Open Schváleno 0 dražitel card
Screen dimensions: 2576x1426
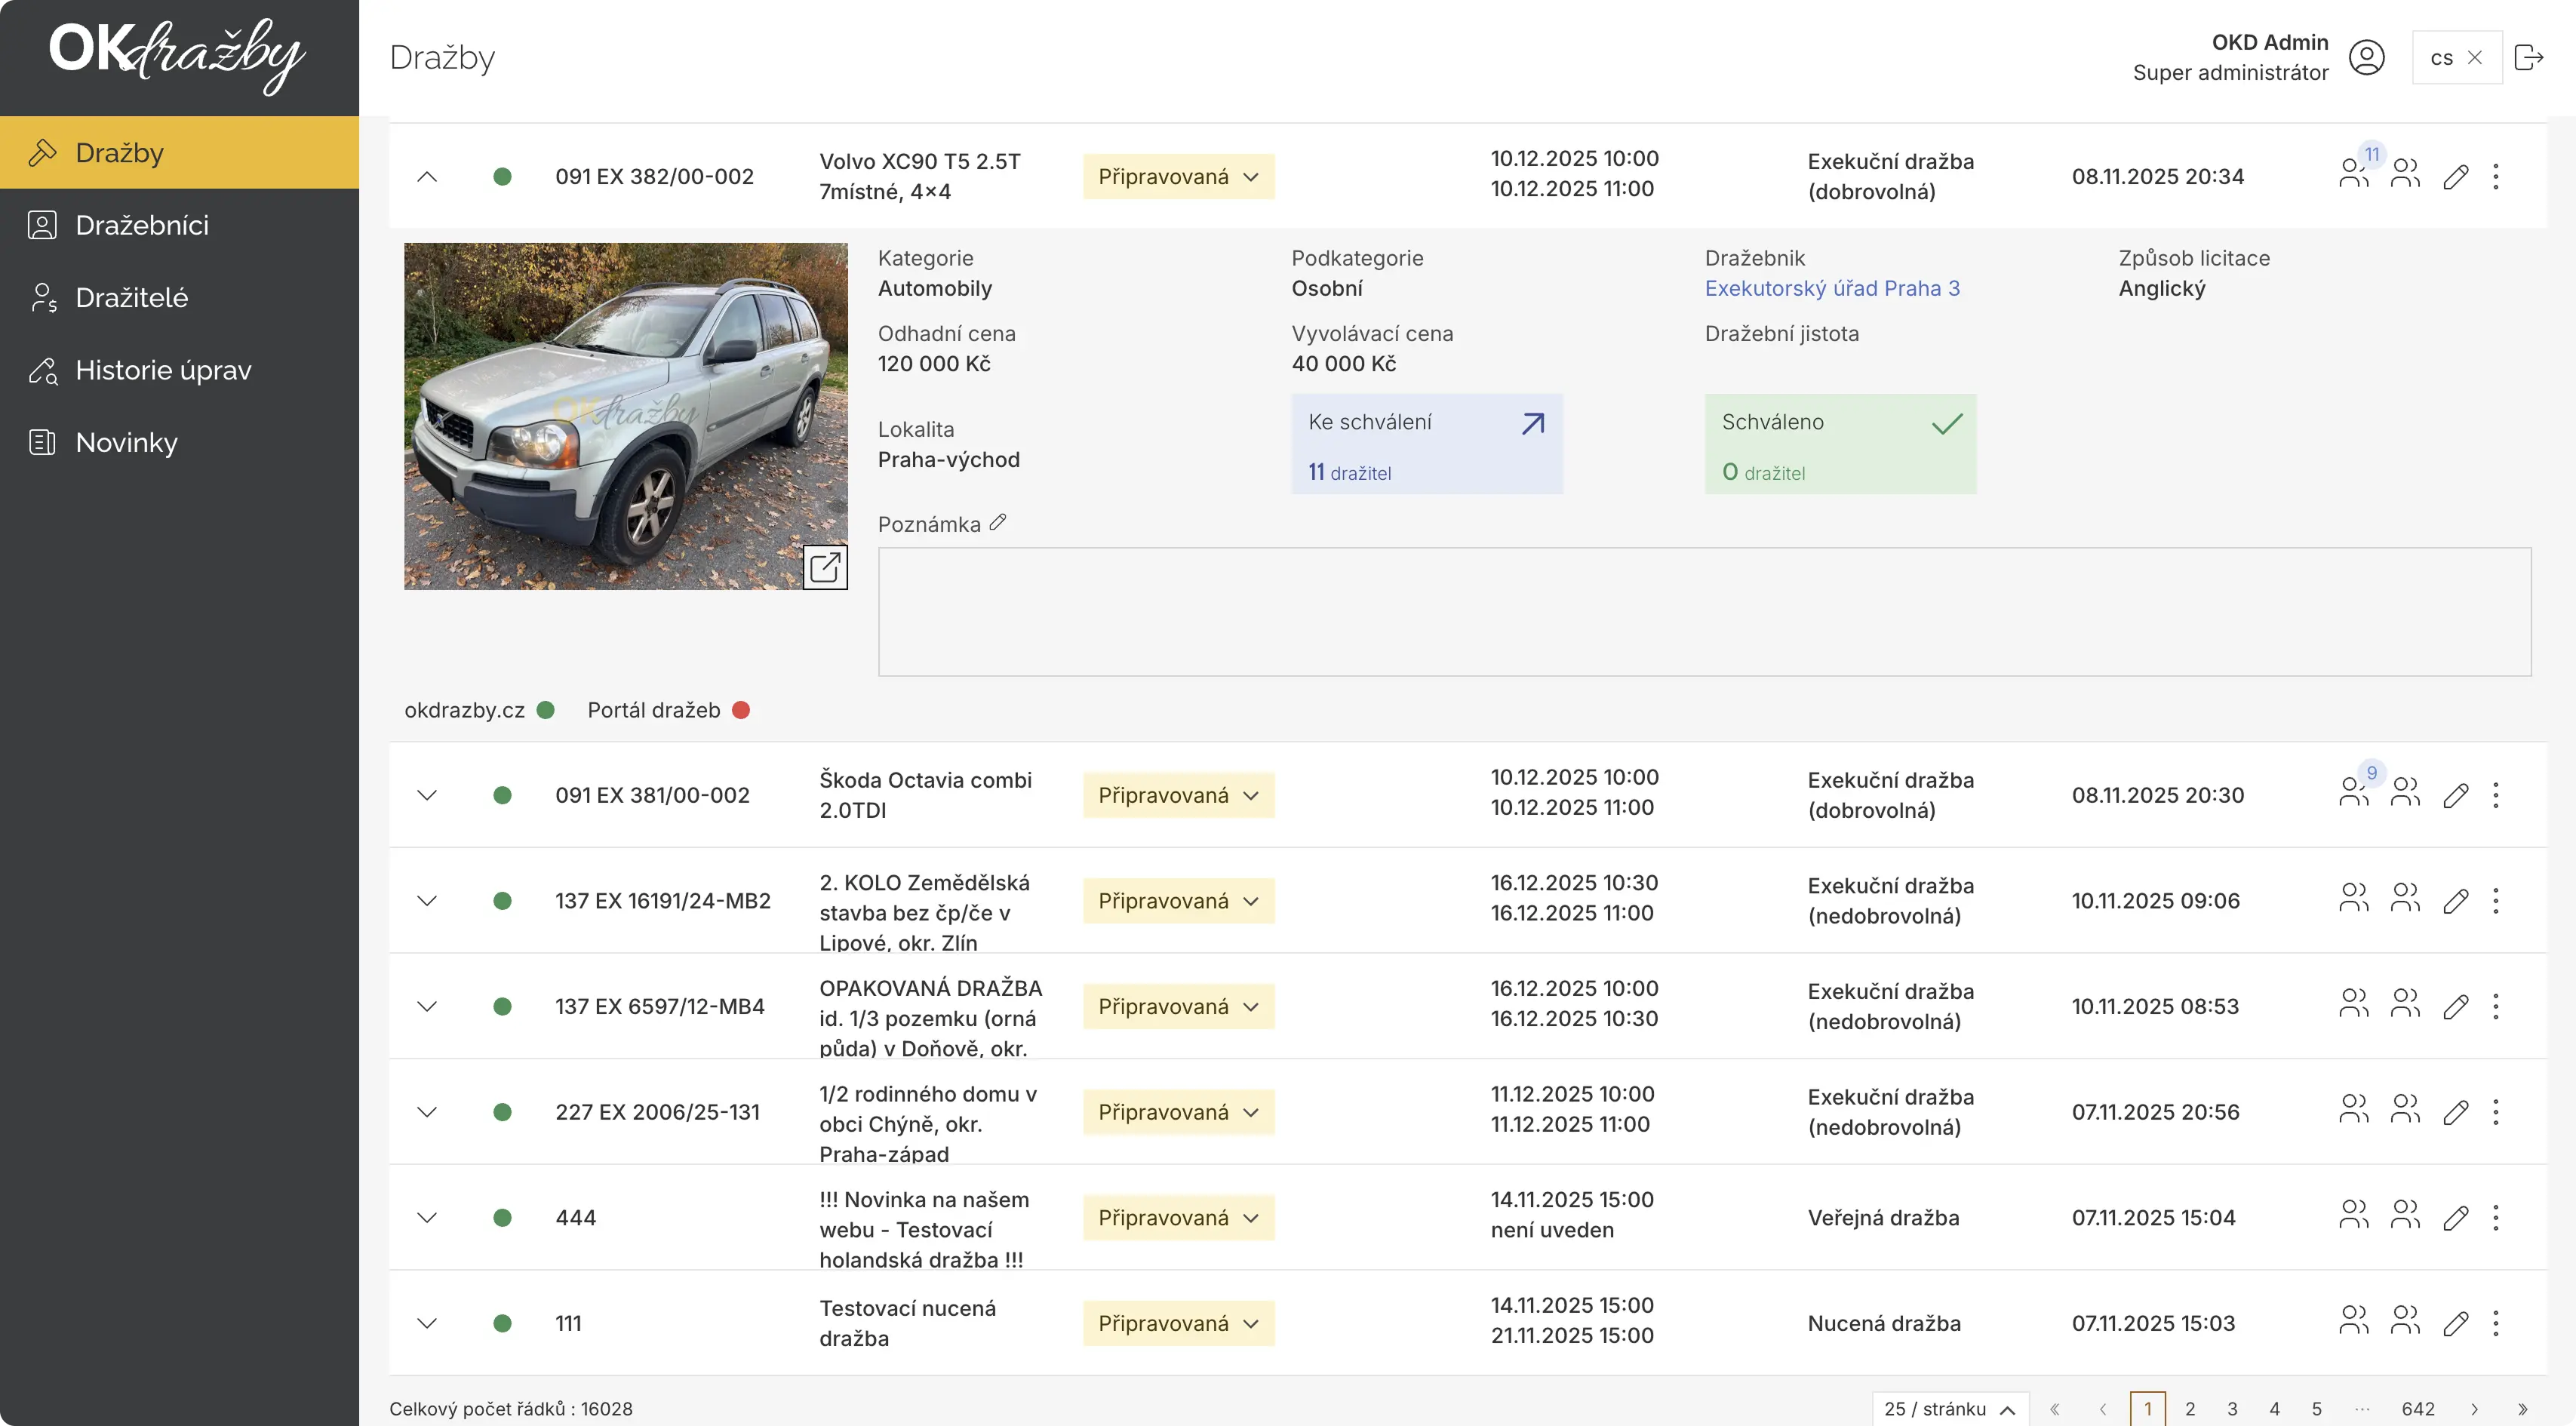click(x=1841, y=444)
